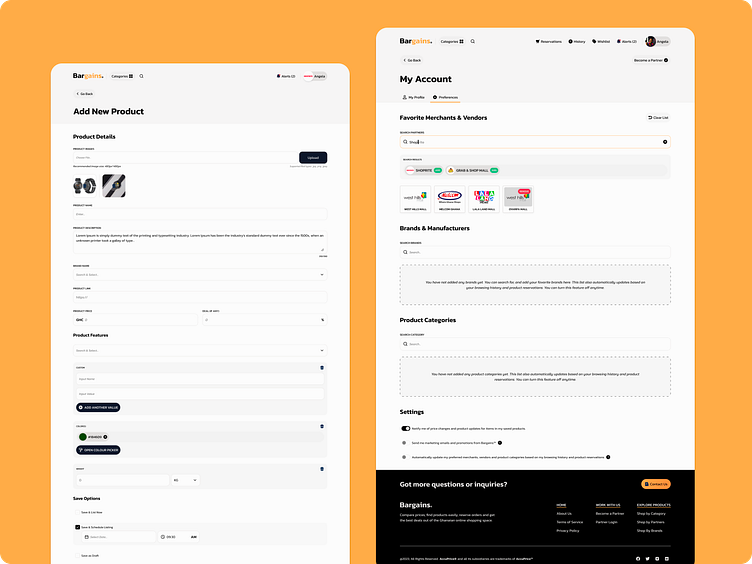Delete the Custom feature with trash icon
Screen dimensions: 752x564
click(x=322, y=368)
